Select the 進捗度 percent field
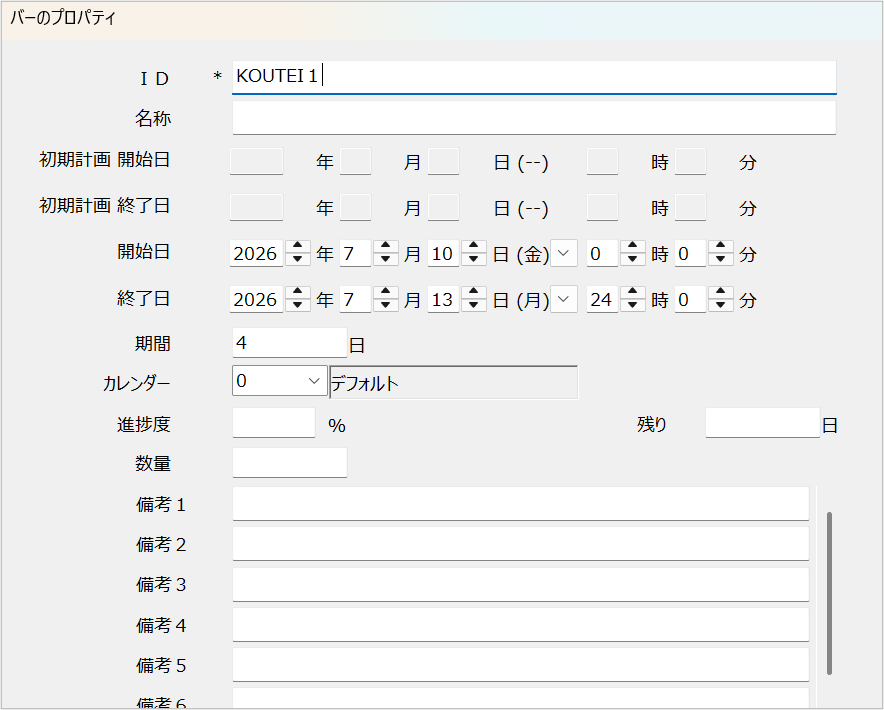This screenshot has height=710, width=884. pyautogui.click(x=274, y=423)
